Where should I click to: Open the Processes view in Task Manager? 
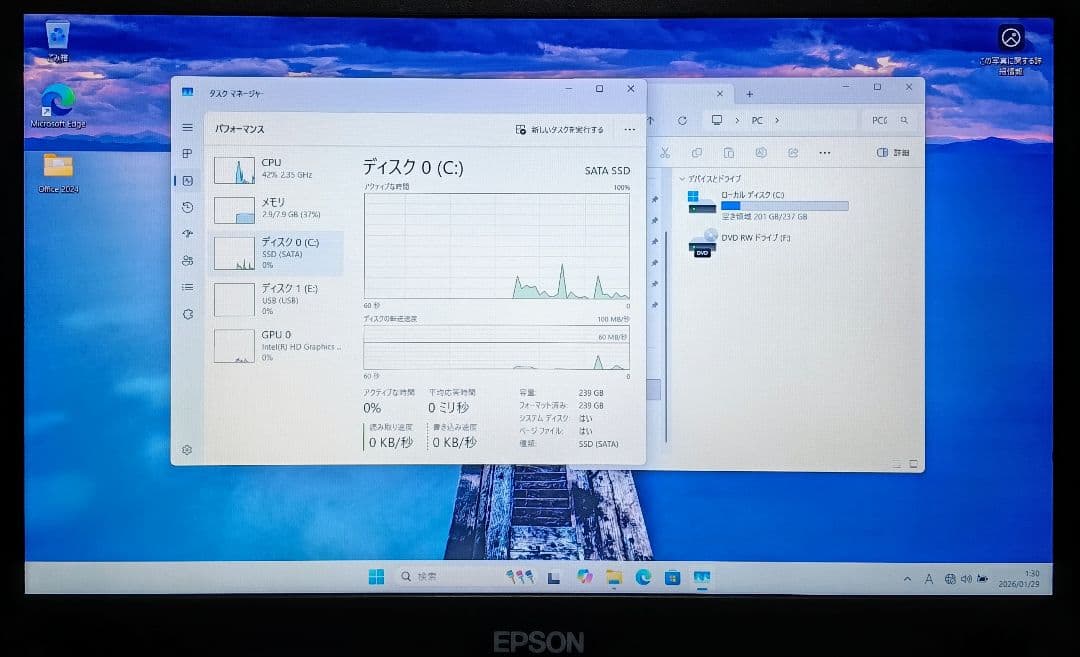click(186, 155)
